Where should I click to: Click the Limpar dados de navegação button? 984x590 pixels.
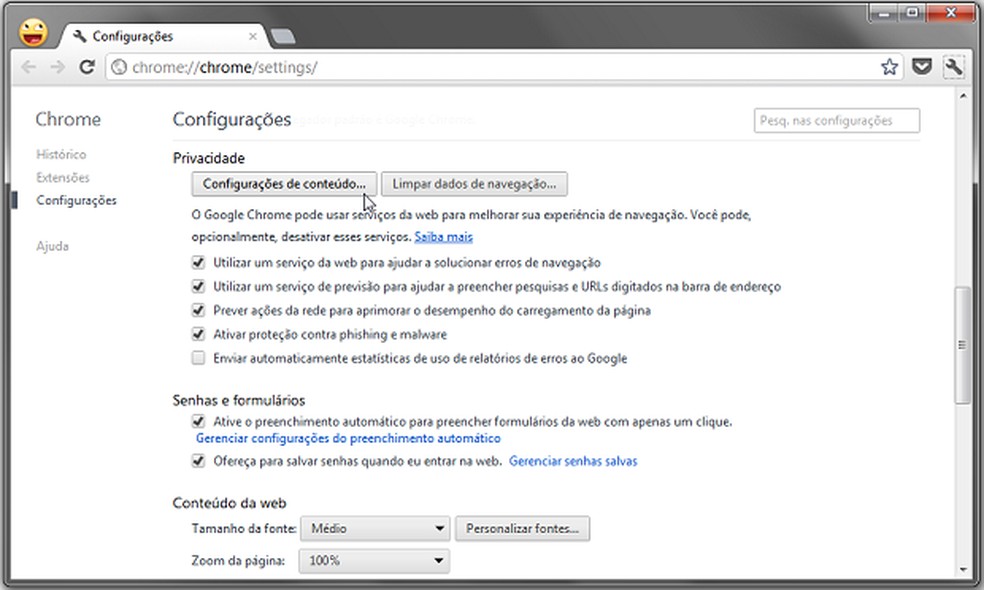475,184
